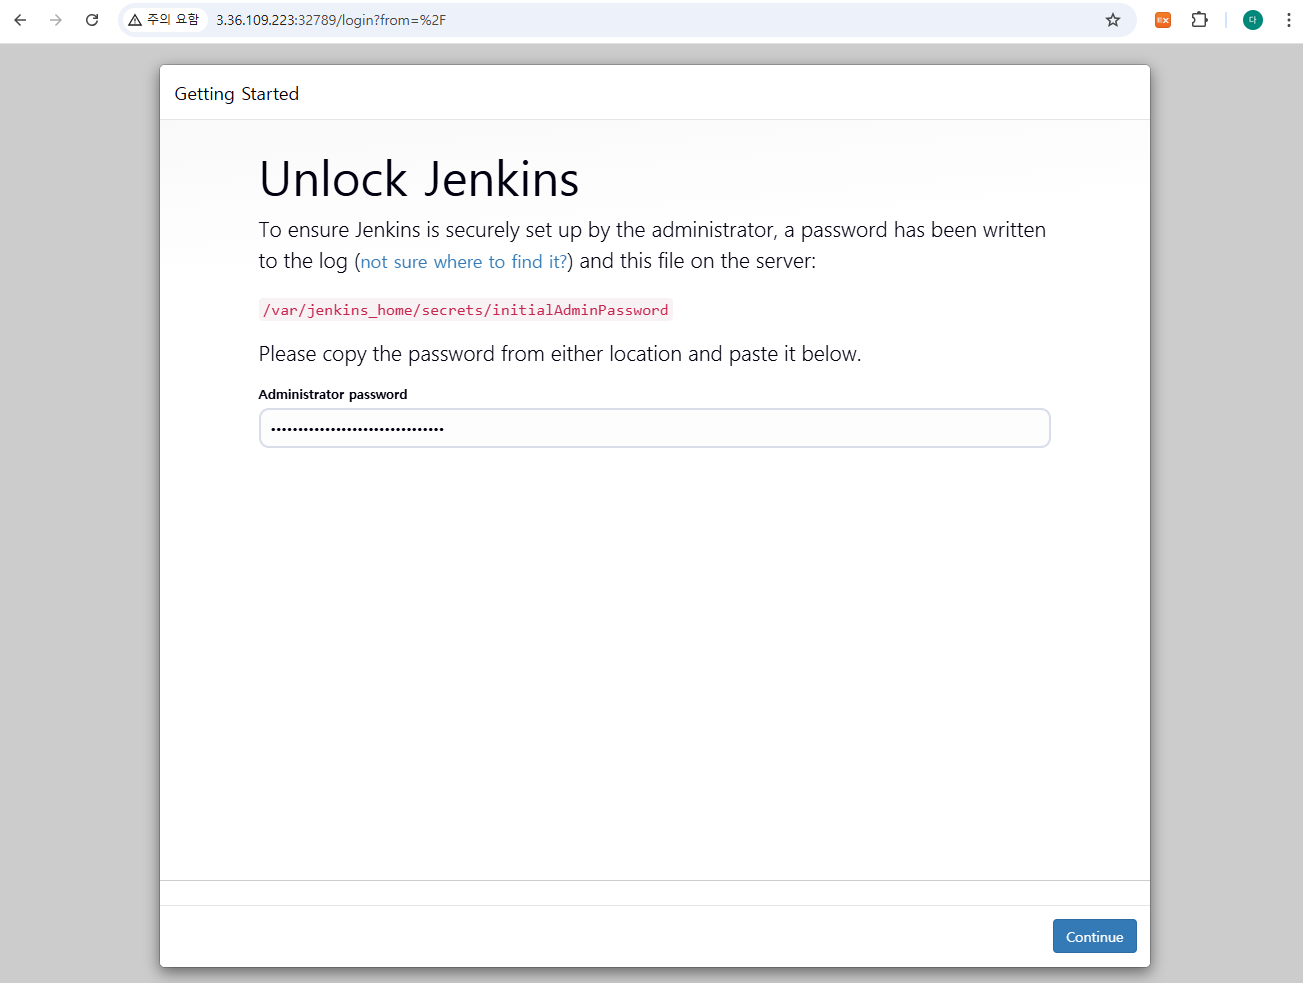1303x983 pixels.
Task: Select the address bar URL
Action: [x=331, y=20]
